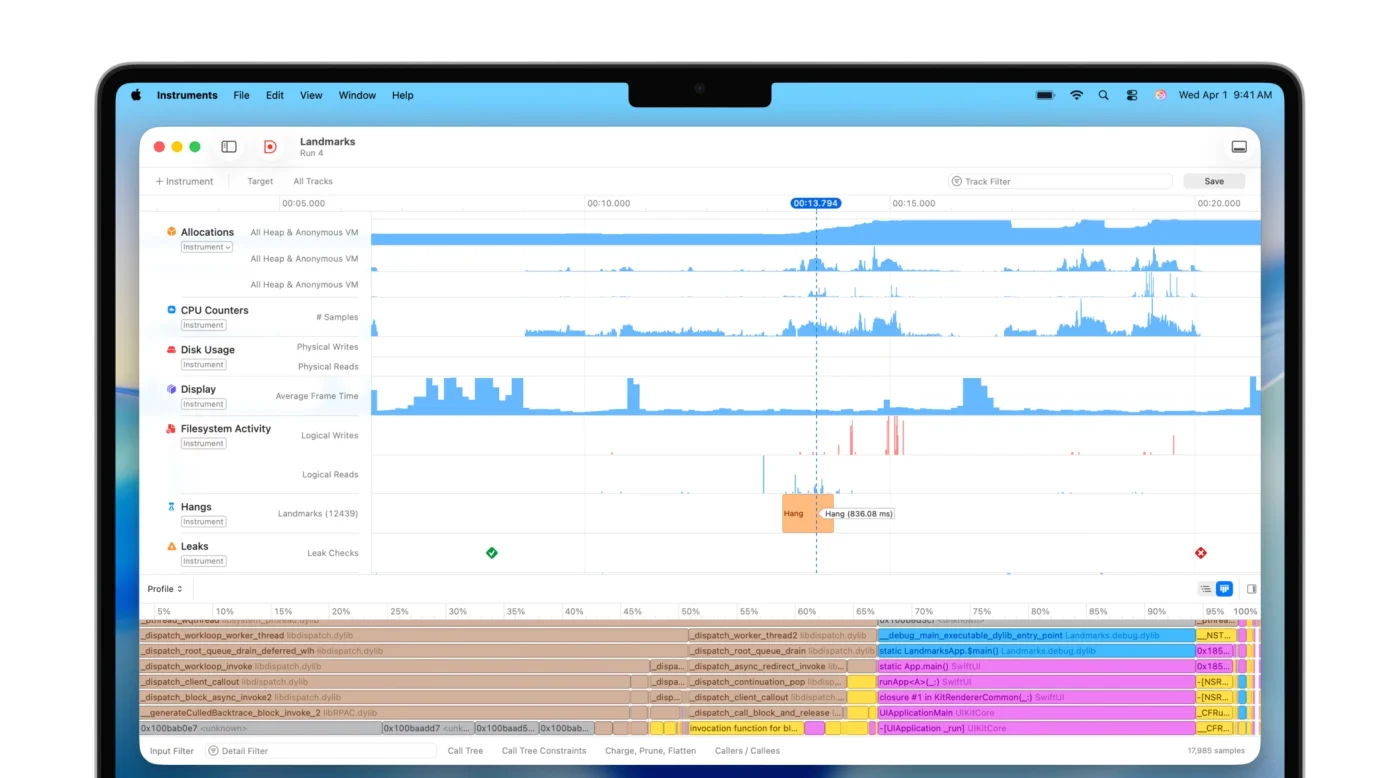This screenshot has width=1400, height=778.
Task: Open the File menu
Action: [241, 95]
